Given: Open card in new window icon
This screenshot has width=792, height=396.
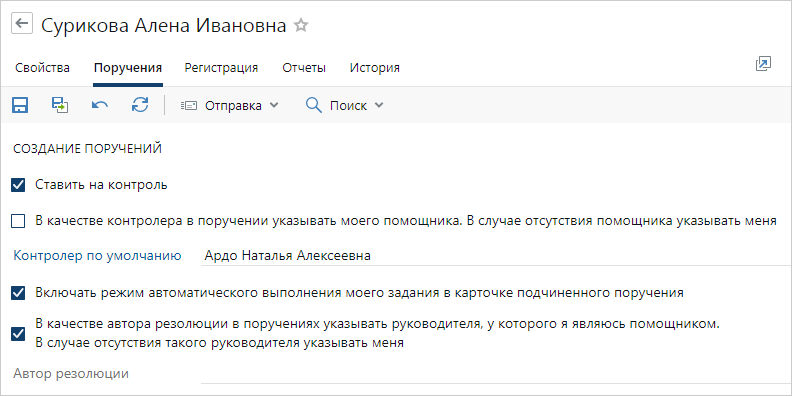Looking at the screenshot, I should [763, 64].
